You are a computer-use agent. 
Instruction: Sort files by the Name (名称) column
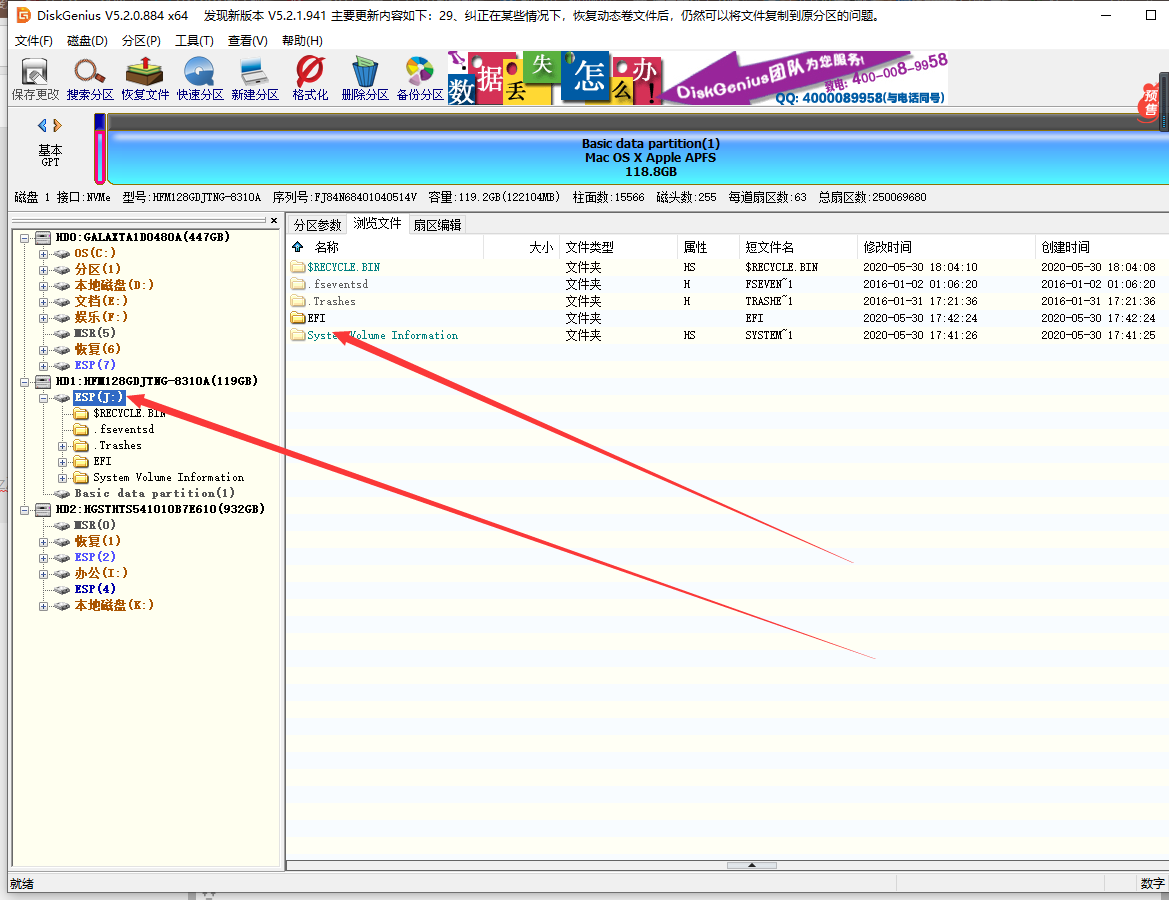tap(327, 247)
